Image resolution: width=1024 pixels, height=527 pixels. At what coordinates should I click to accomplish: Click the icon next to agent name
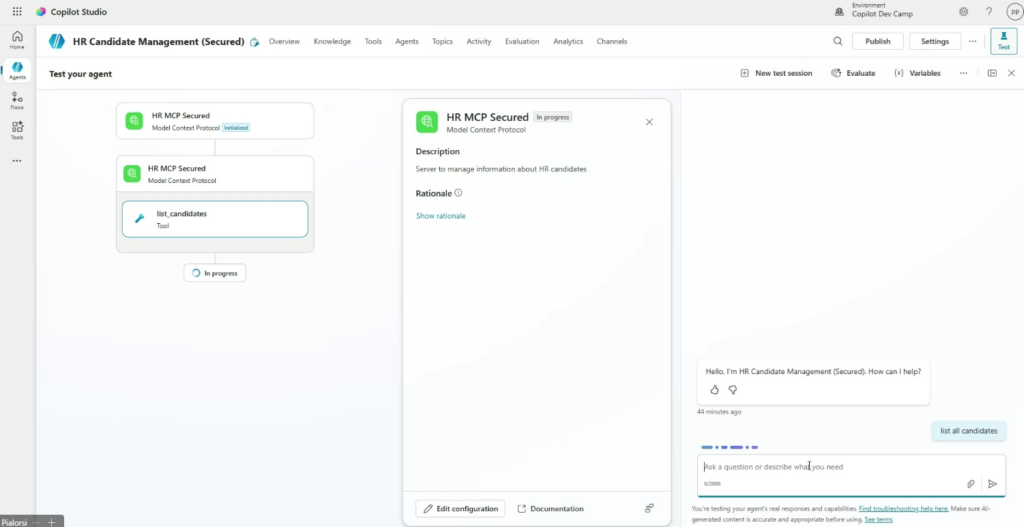pos(254,42)
